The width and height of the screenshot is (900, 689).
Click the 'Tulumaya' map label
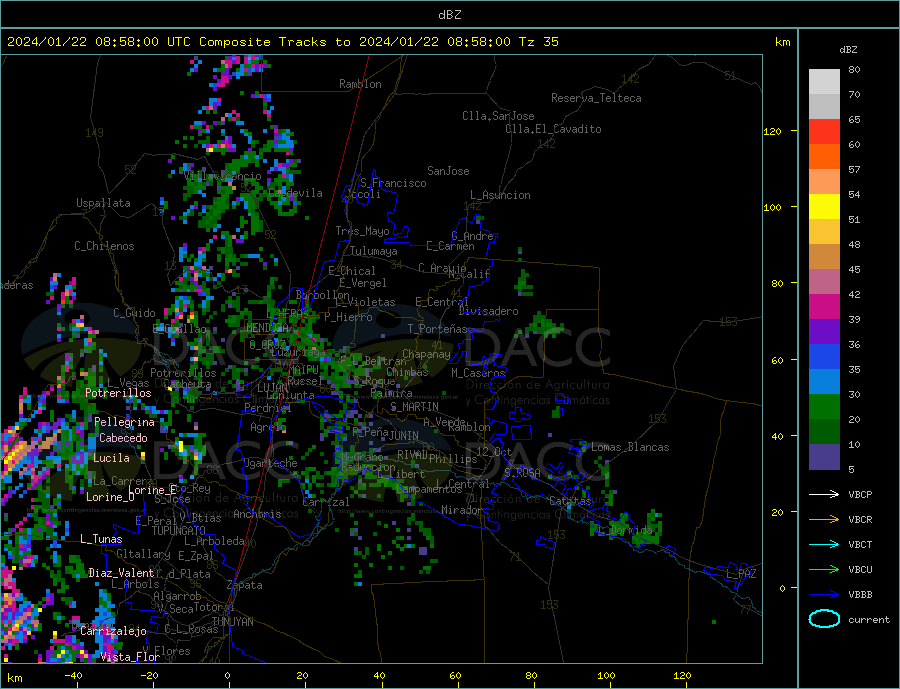pos(373,251)
